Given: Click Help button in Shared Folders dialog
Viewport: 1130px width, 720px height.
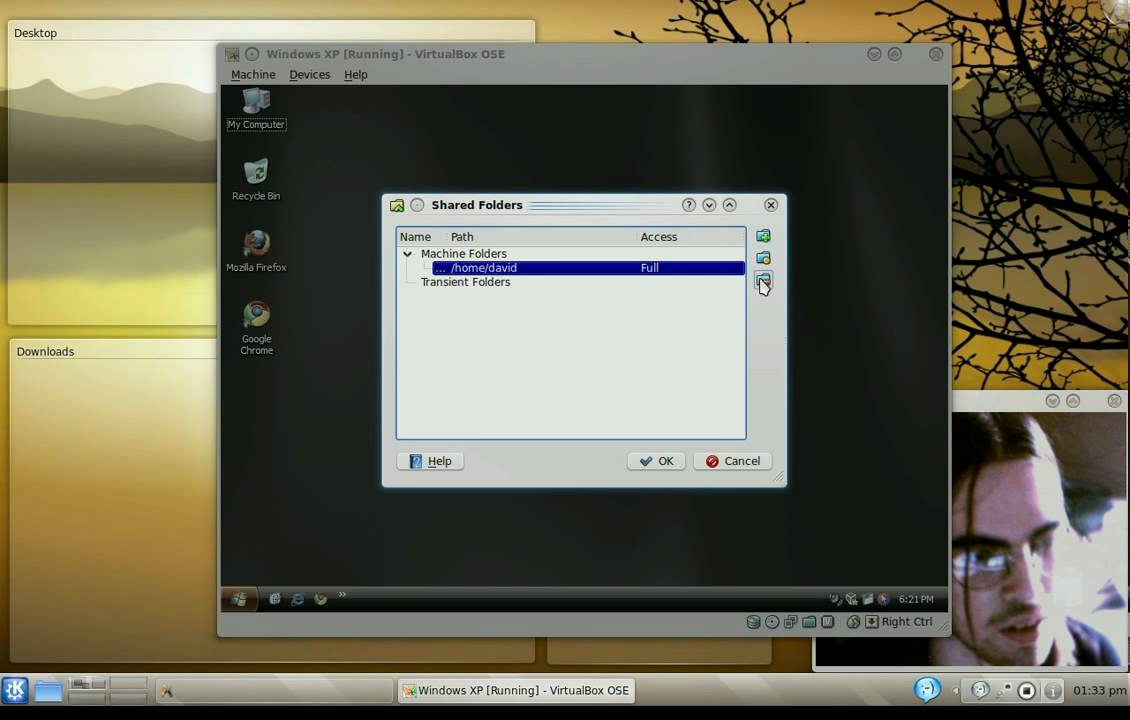Looking at the screenshot, I should tap(430, 461).
